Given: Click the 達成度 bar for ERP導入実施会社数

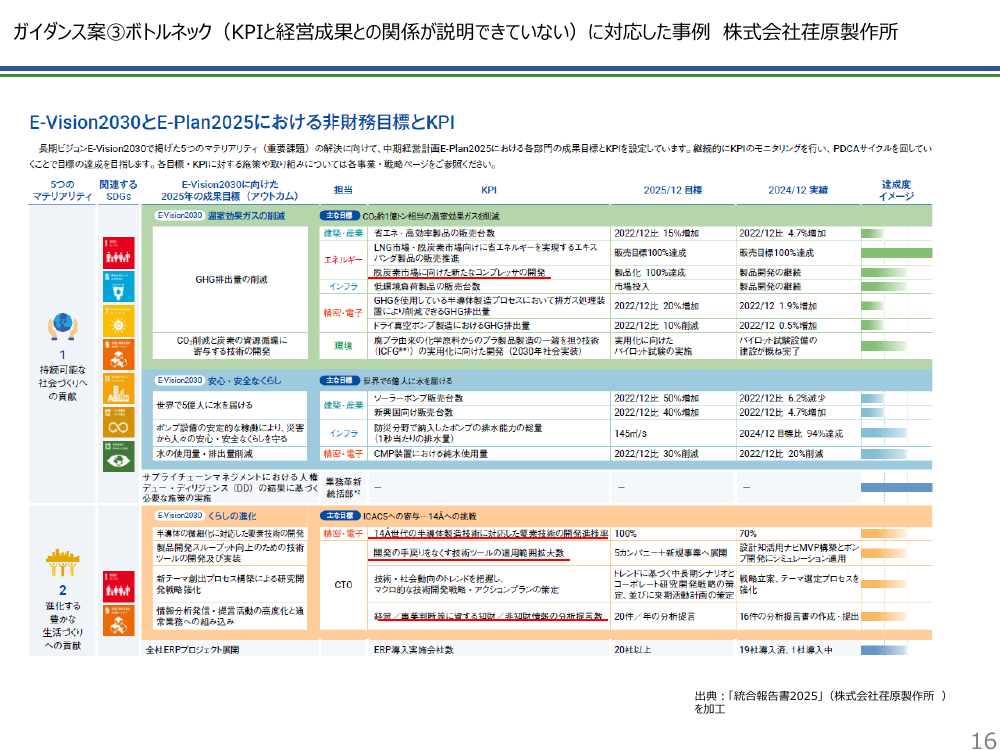Looking at the screenshot, I should point(884,650).
